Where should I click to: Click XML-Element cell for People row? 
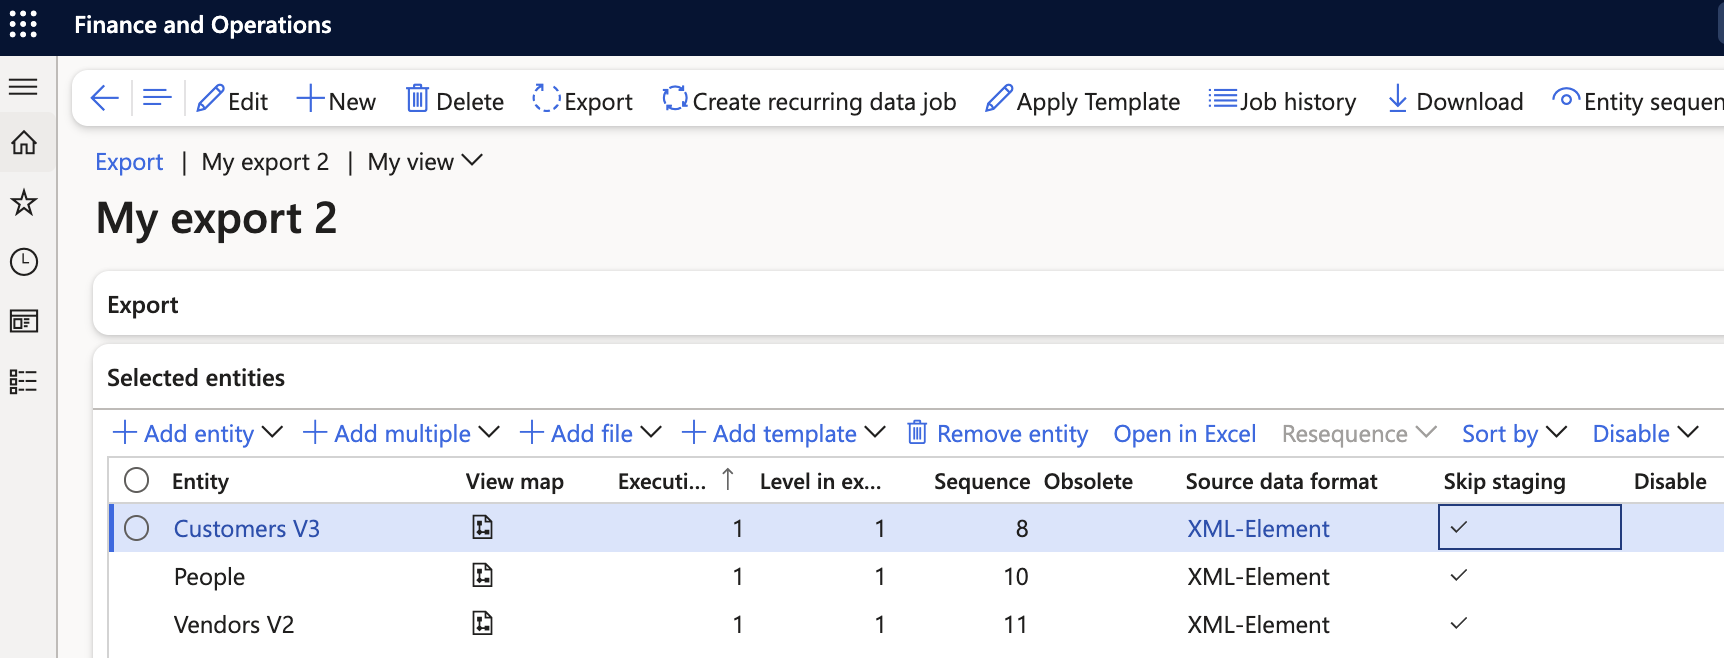point(1258,576)
